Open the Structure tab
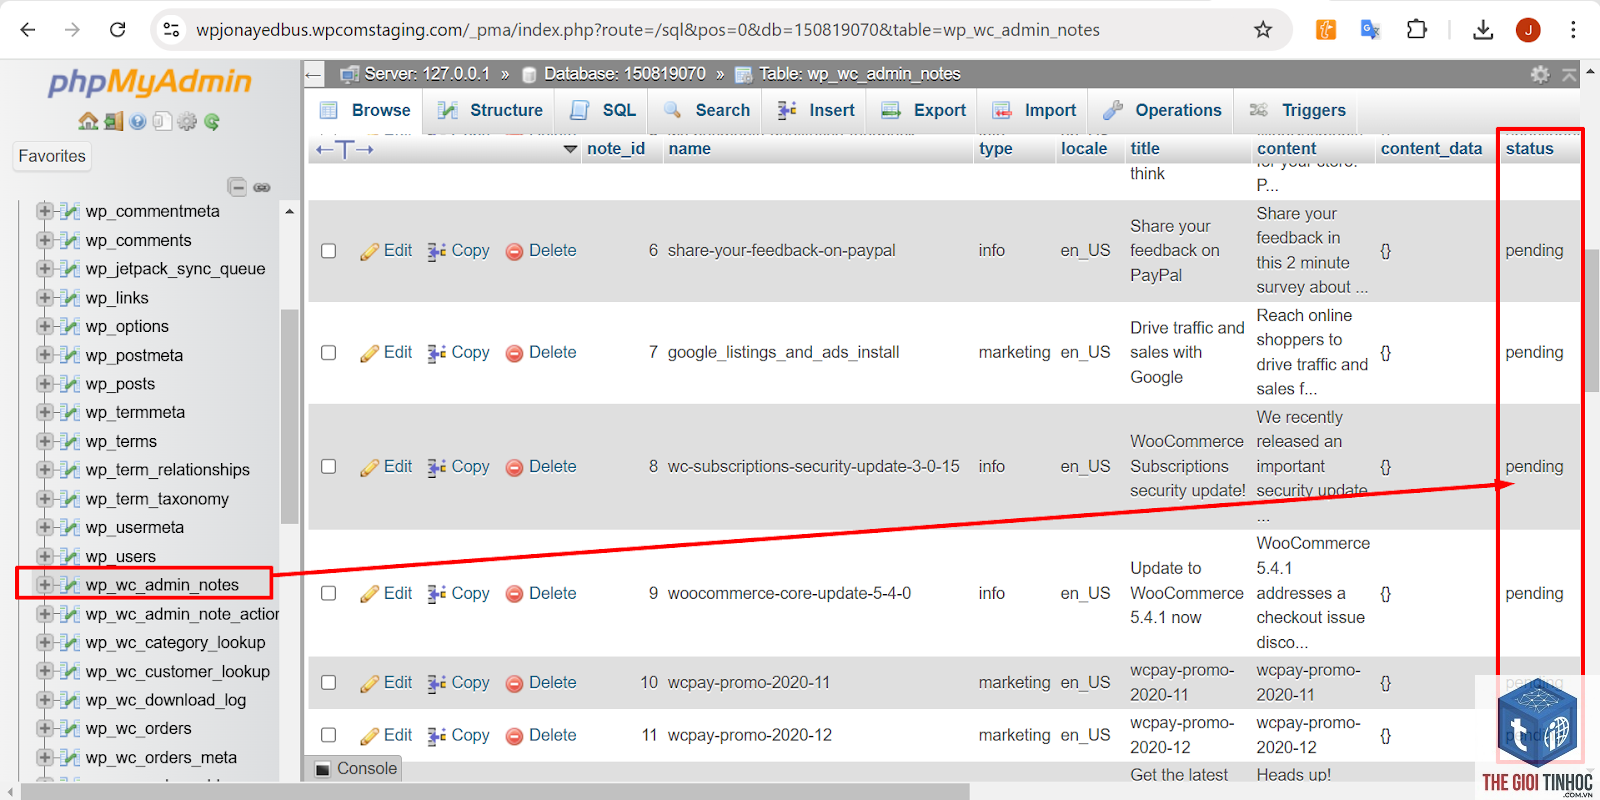1600x800 pixels. [x=490, y=110]
